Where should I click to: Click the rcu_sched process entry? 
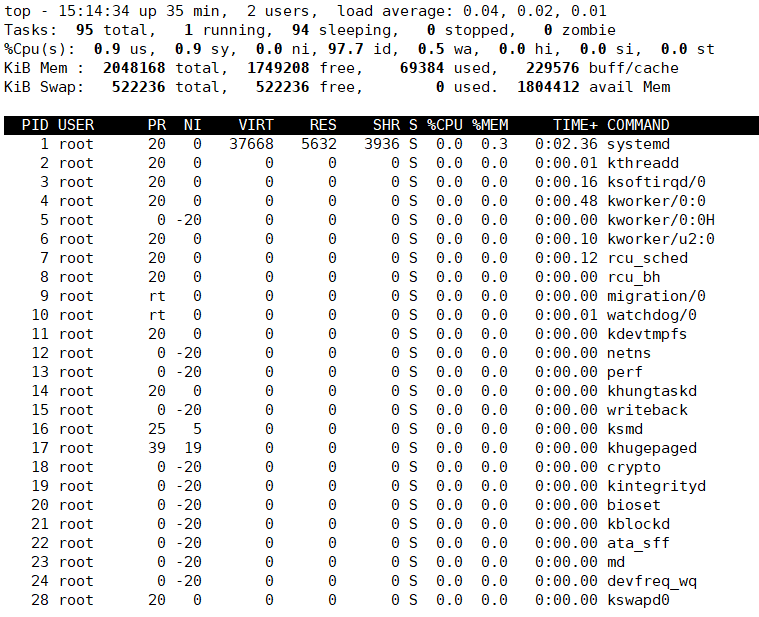coord(647,258)
